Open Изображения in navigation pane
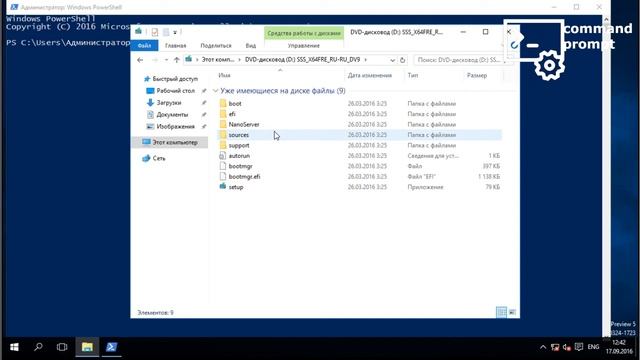The image size is (640, 360). 171,127
